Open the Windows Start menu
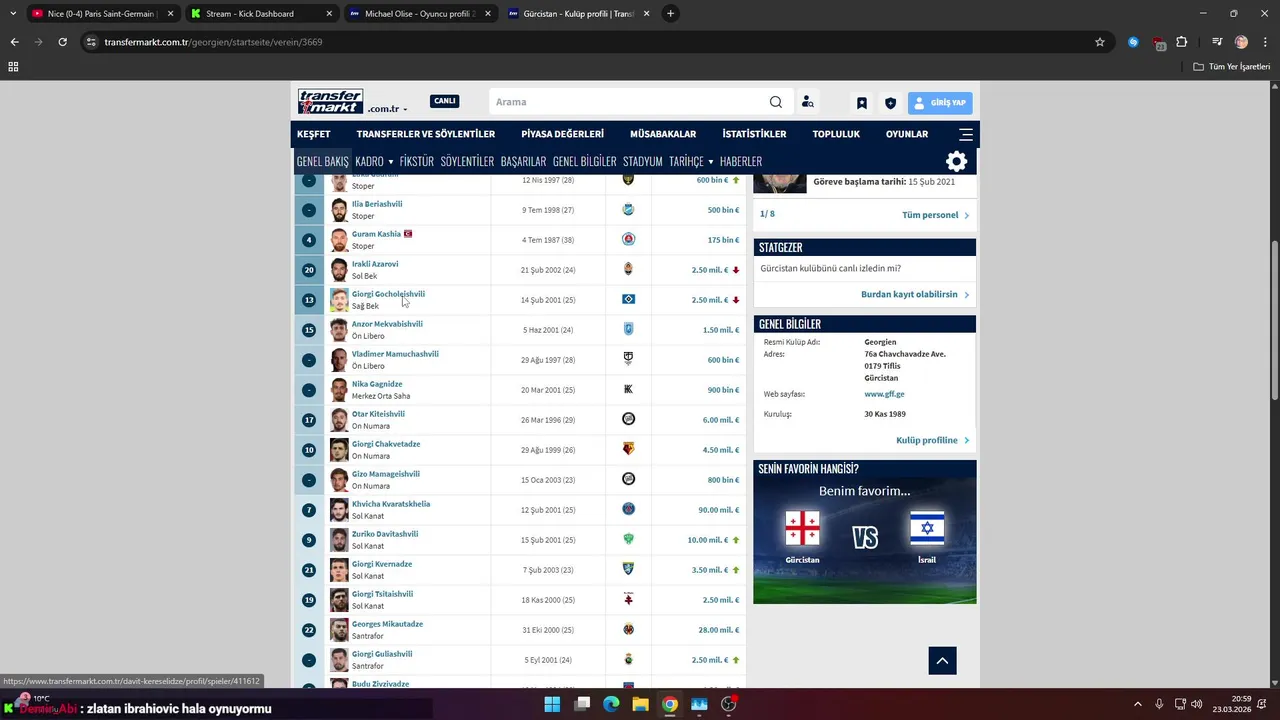Viewport: 1280px width, 720px height. [x=552, y=704]
